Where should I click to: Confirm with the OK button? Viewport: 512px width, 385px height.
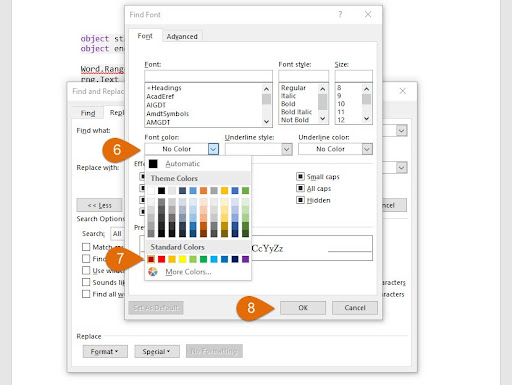pyautogui.click(x=303, y=308)
